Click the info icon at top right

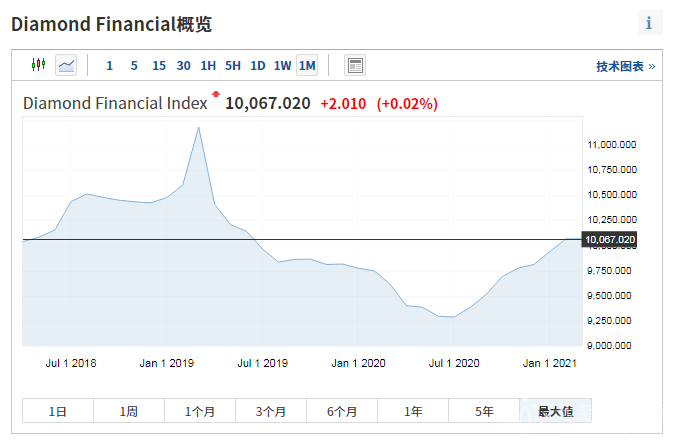tap(649, 23)
